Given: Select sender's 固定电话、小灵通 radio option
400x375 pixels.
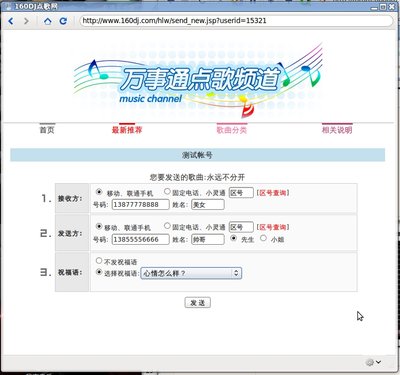Looking at the screenshot, I should [167, 226].
